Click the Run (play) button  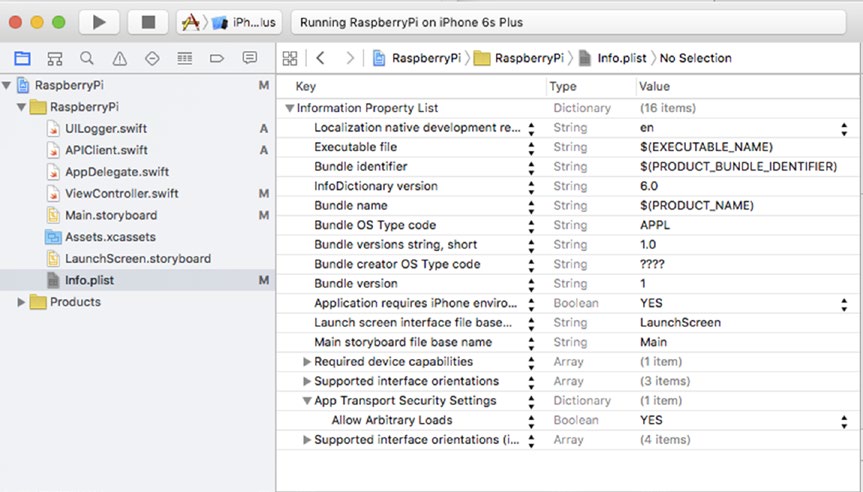98,21
